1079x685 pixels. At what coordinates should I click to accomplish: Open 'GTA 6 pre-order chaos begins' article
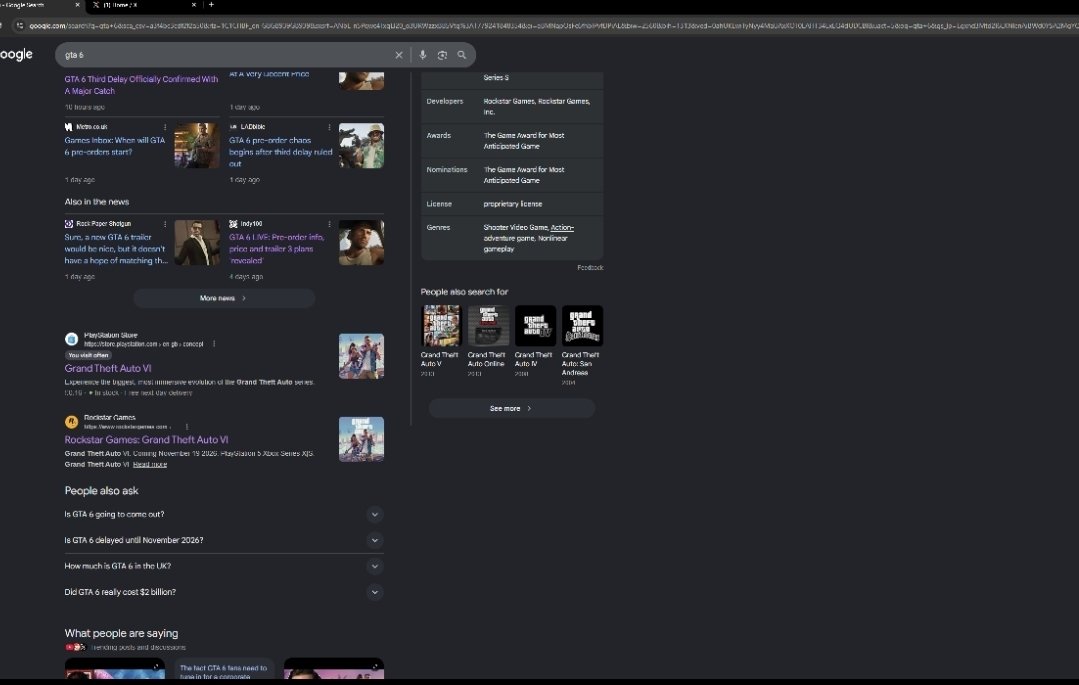pos(281,152)
